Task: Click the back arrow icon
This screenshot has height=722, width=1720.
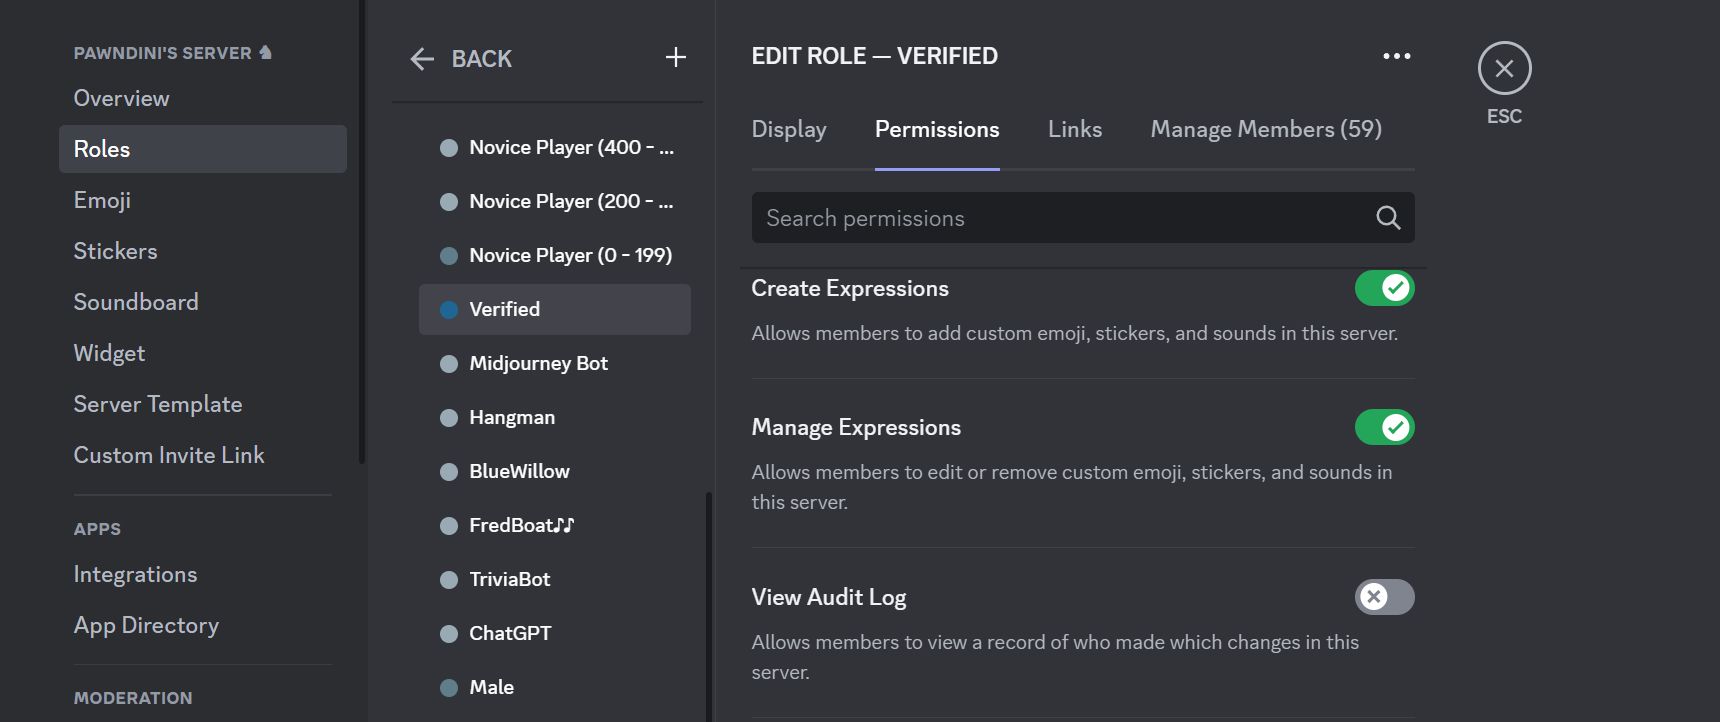Action: [422, 59]
